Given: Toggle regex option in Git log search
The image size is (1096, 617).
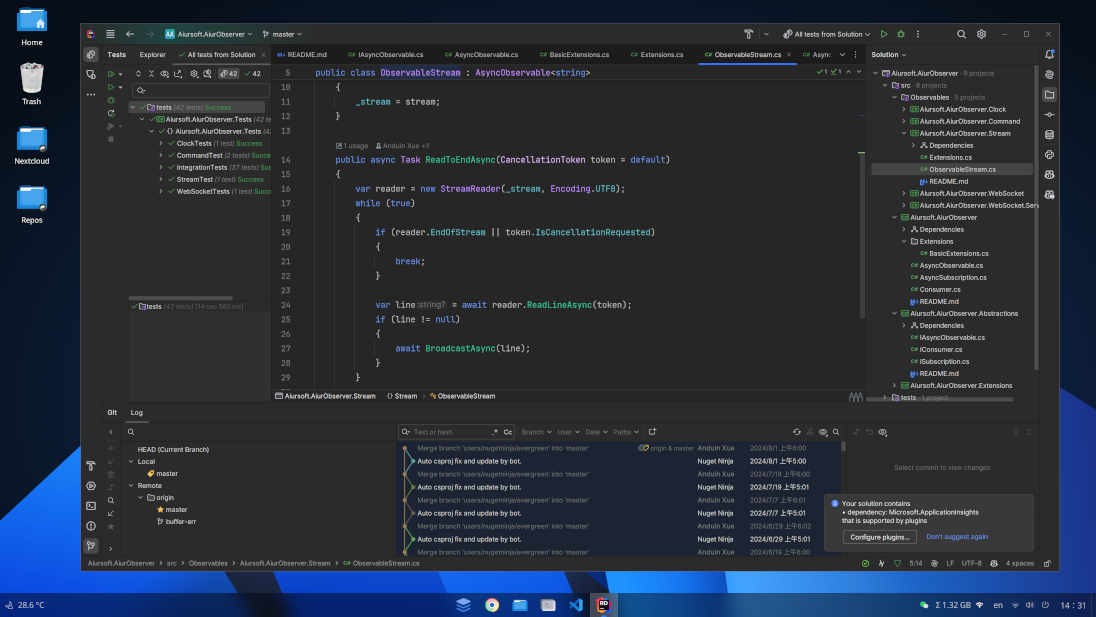Looking at the screenshot, I should [x=496, y=432].
